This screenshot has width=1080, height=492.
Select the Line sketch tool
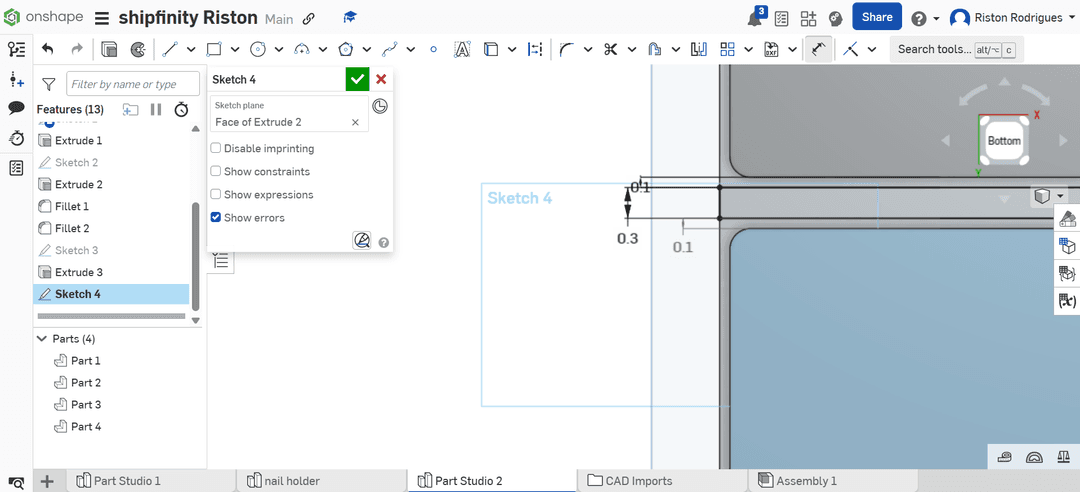pyautogui.click(x=170, y=49)
